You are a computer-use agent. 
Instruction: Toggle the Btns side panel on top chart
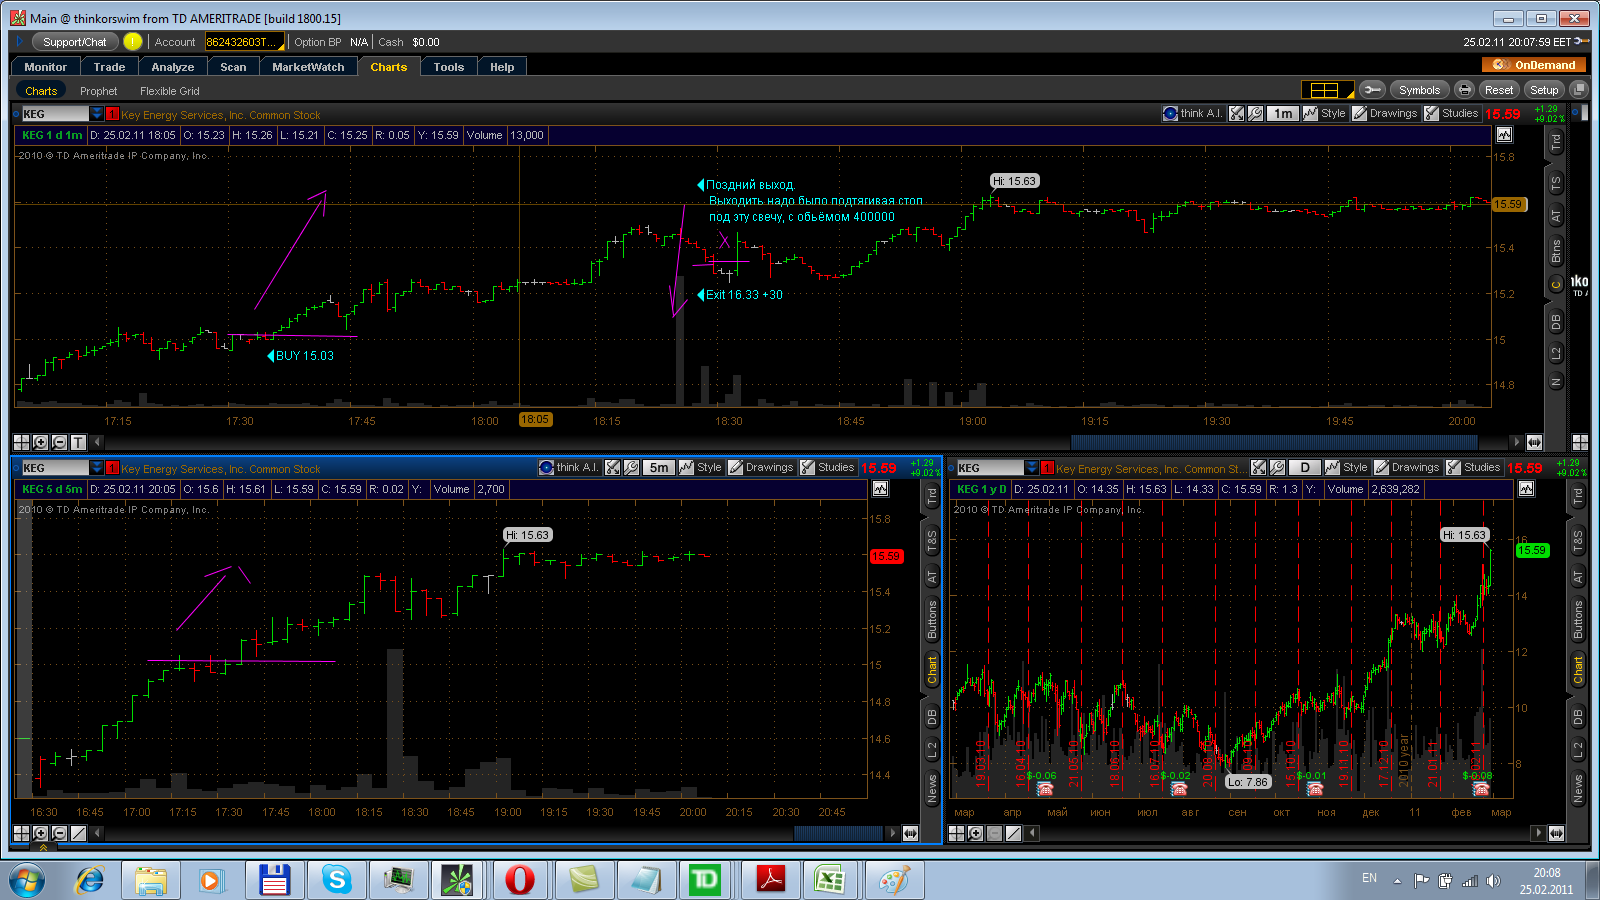pyautogui.click(x=1556, y=253)
